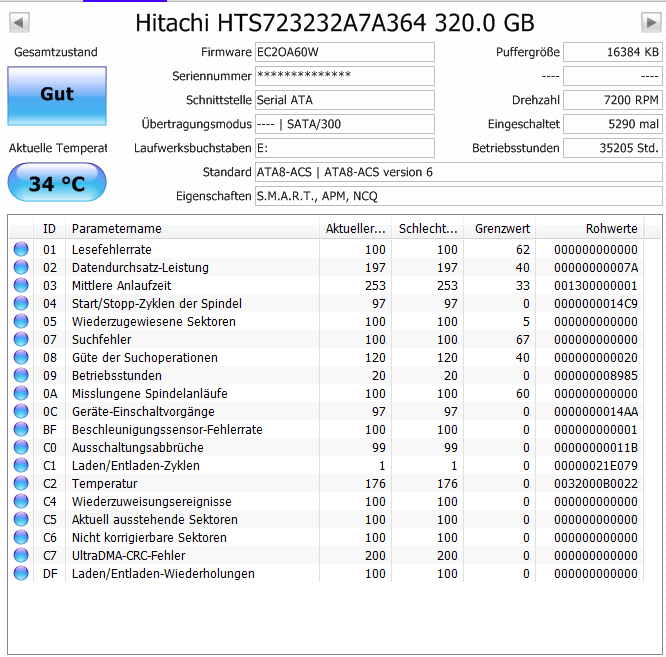Click status orb for Temperatur row
Viewport: 666px width, 657px height.
[21, 483]
